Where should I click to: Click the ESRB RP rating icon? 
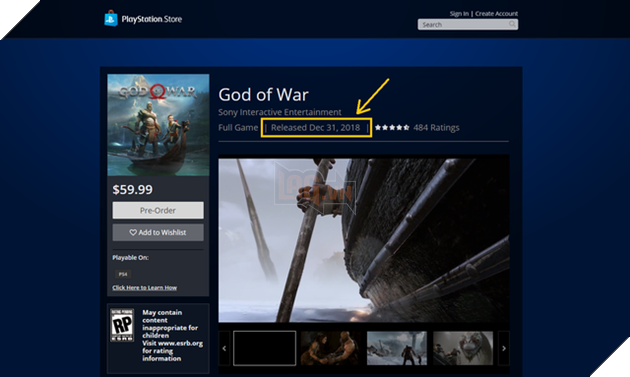tap(122, 325)
